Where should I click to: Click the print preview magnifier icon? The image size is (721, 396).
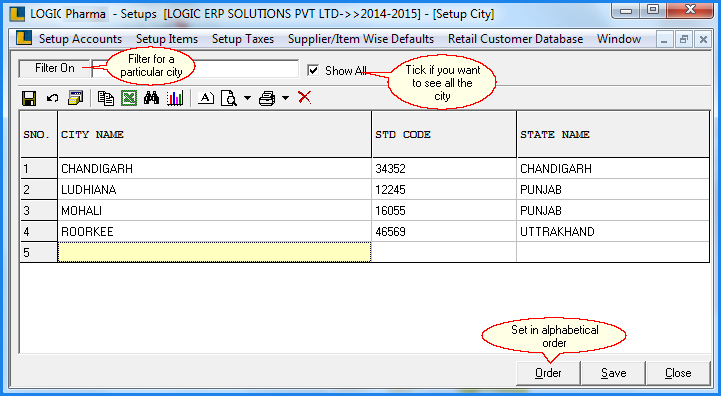229,98
